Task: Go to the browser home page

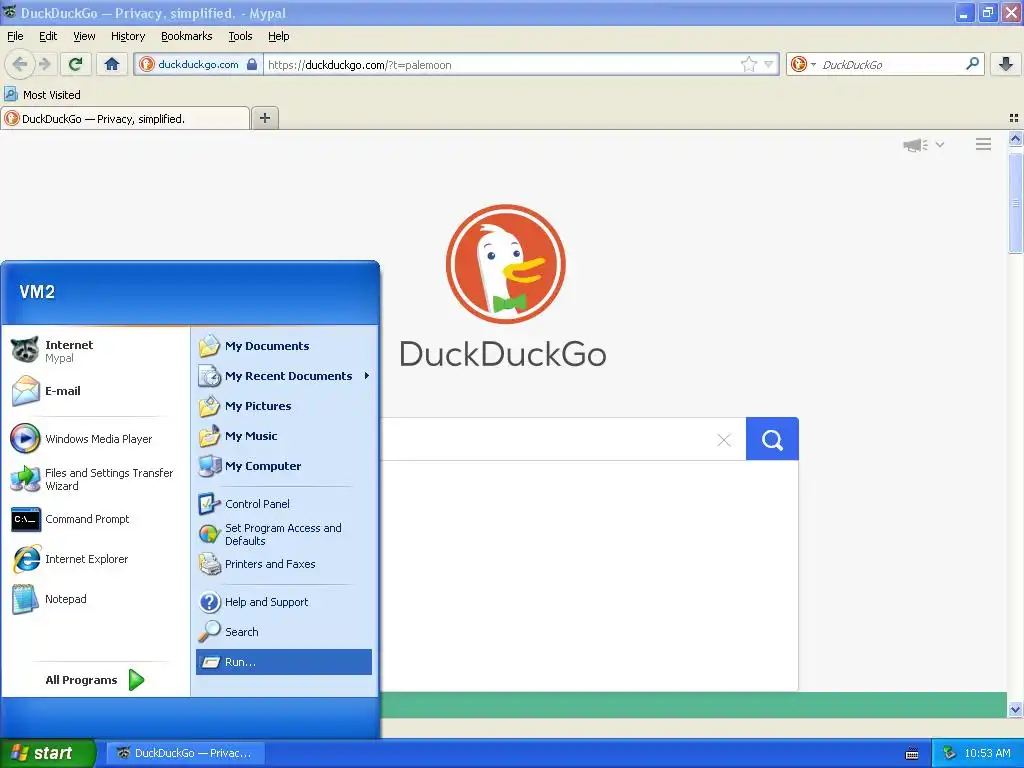Action: click(x=112, y=64)
